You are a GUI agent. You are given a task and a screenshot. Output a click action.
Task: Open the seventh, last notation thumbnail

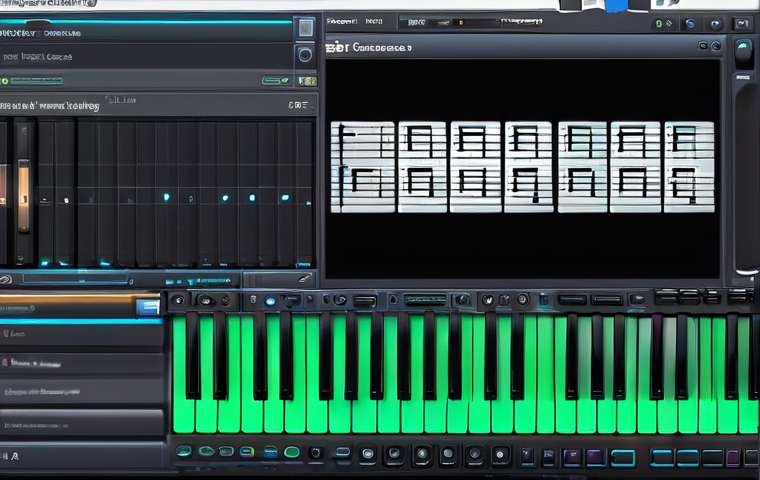click(x=689, y=167)
